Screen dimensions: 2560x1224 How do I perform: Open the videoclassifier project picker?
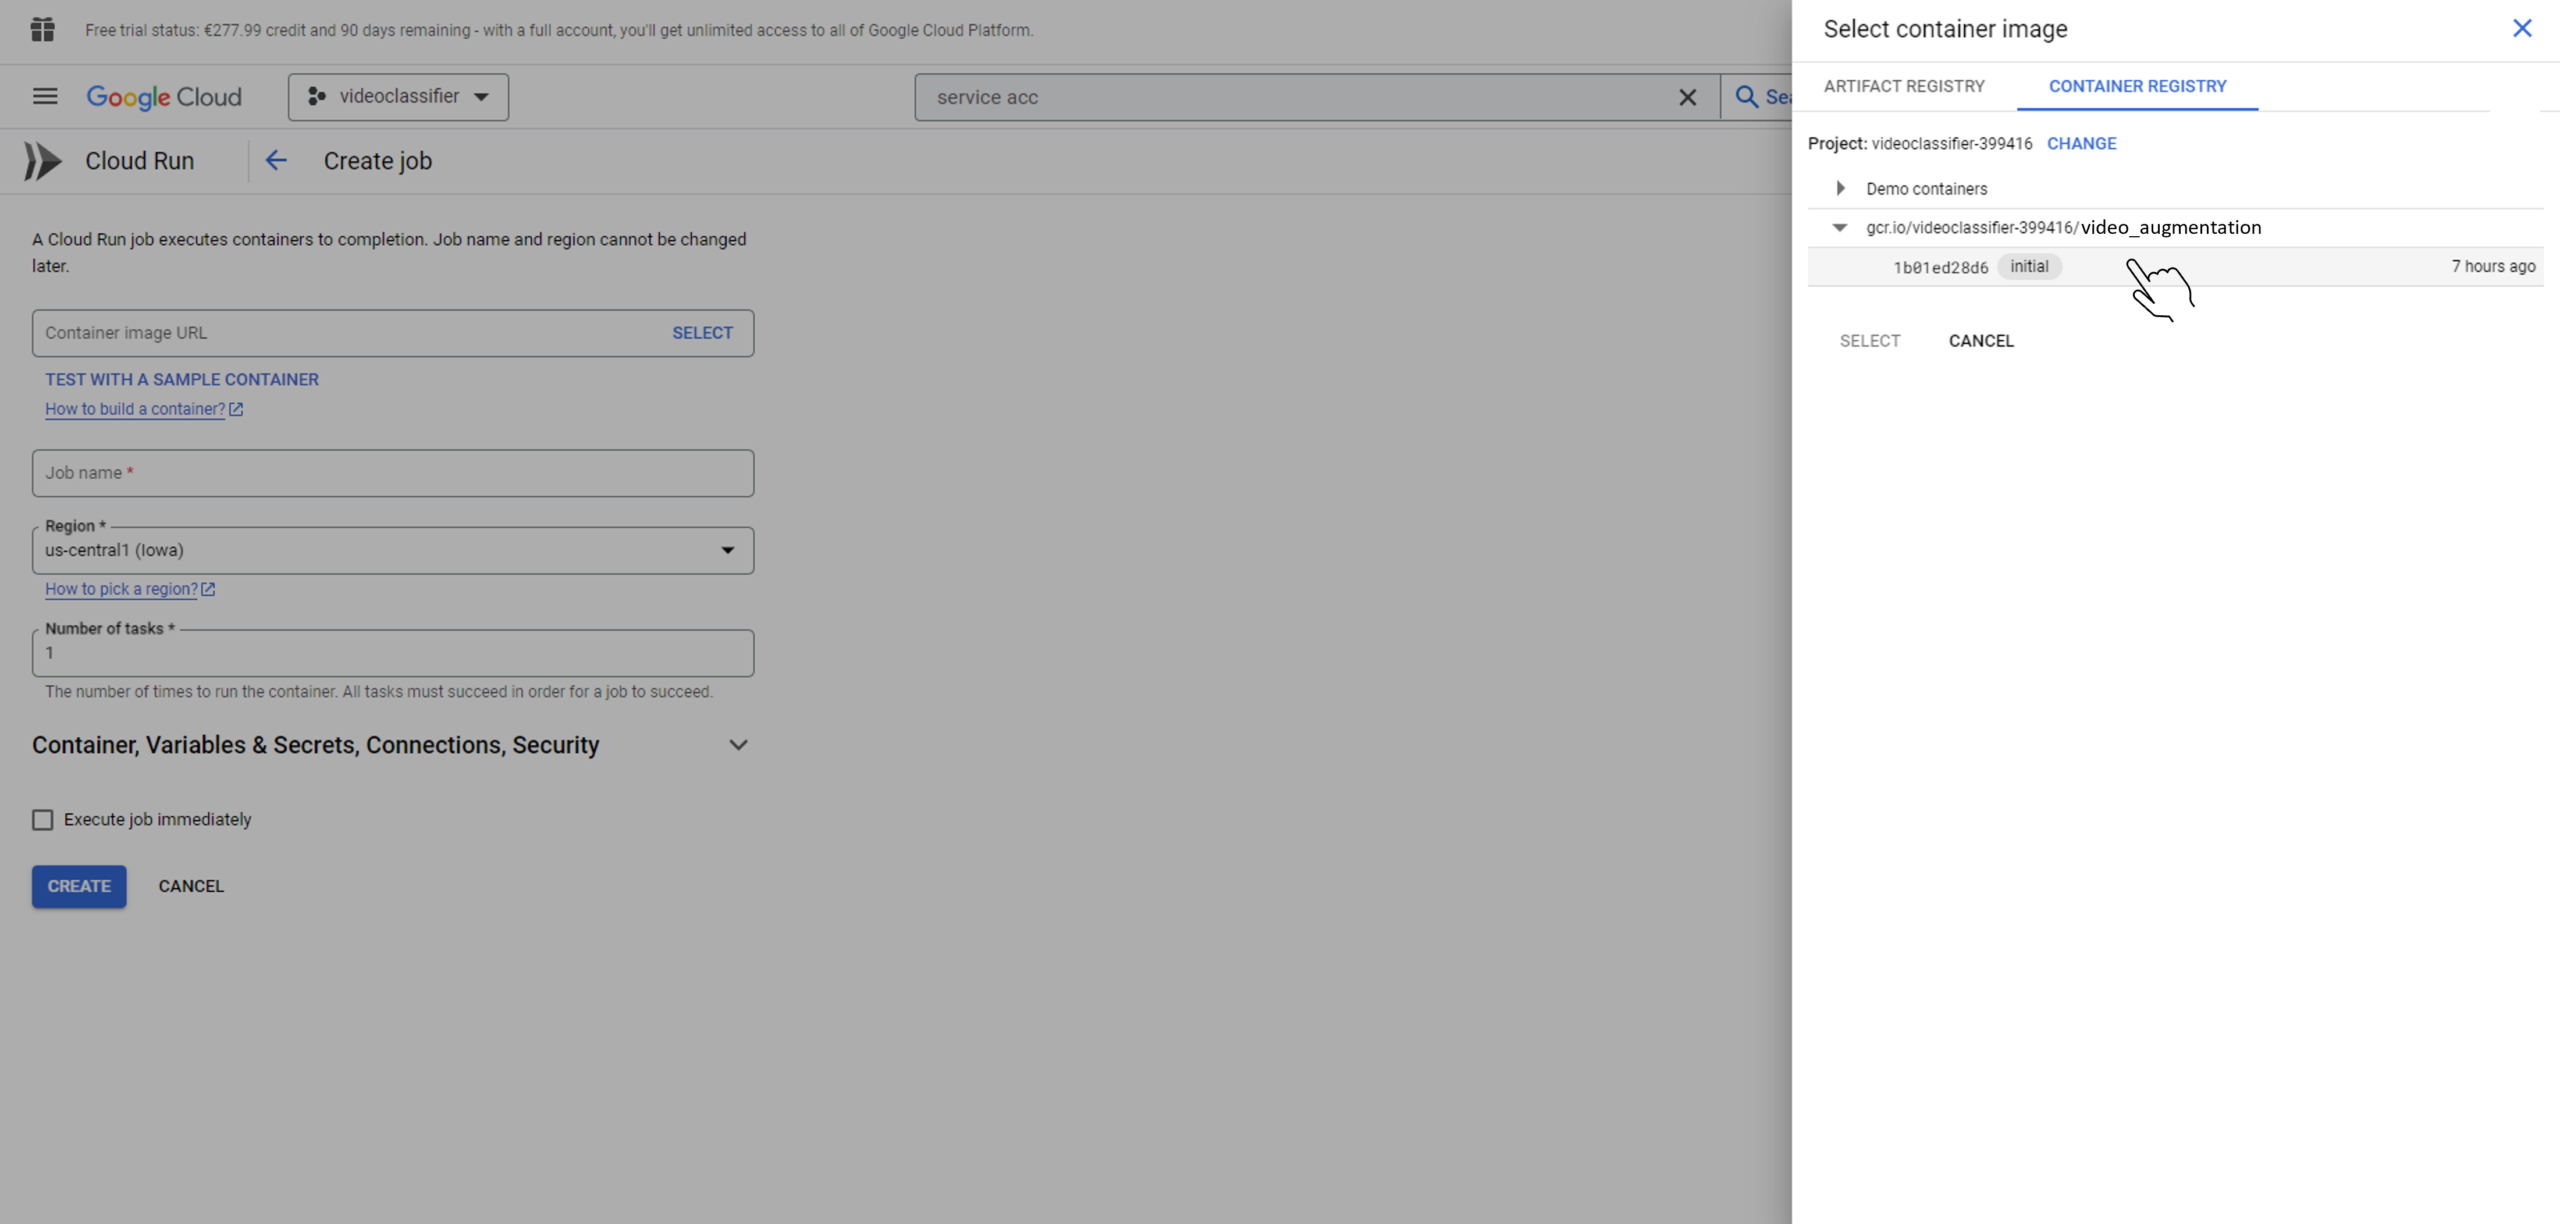click(x=398, y=97)
